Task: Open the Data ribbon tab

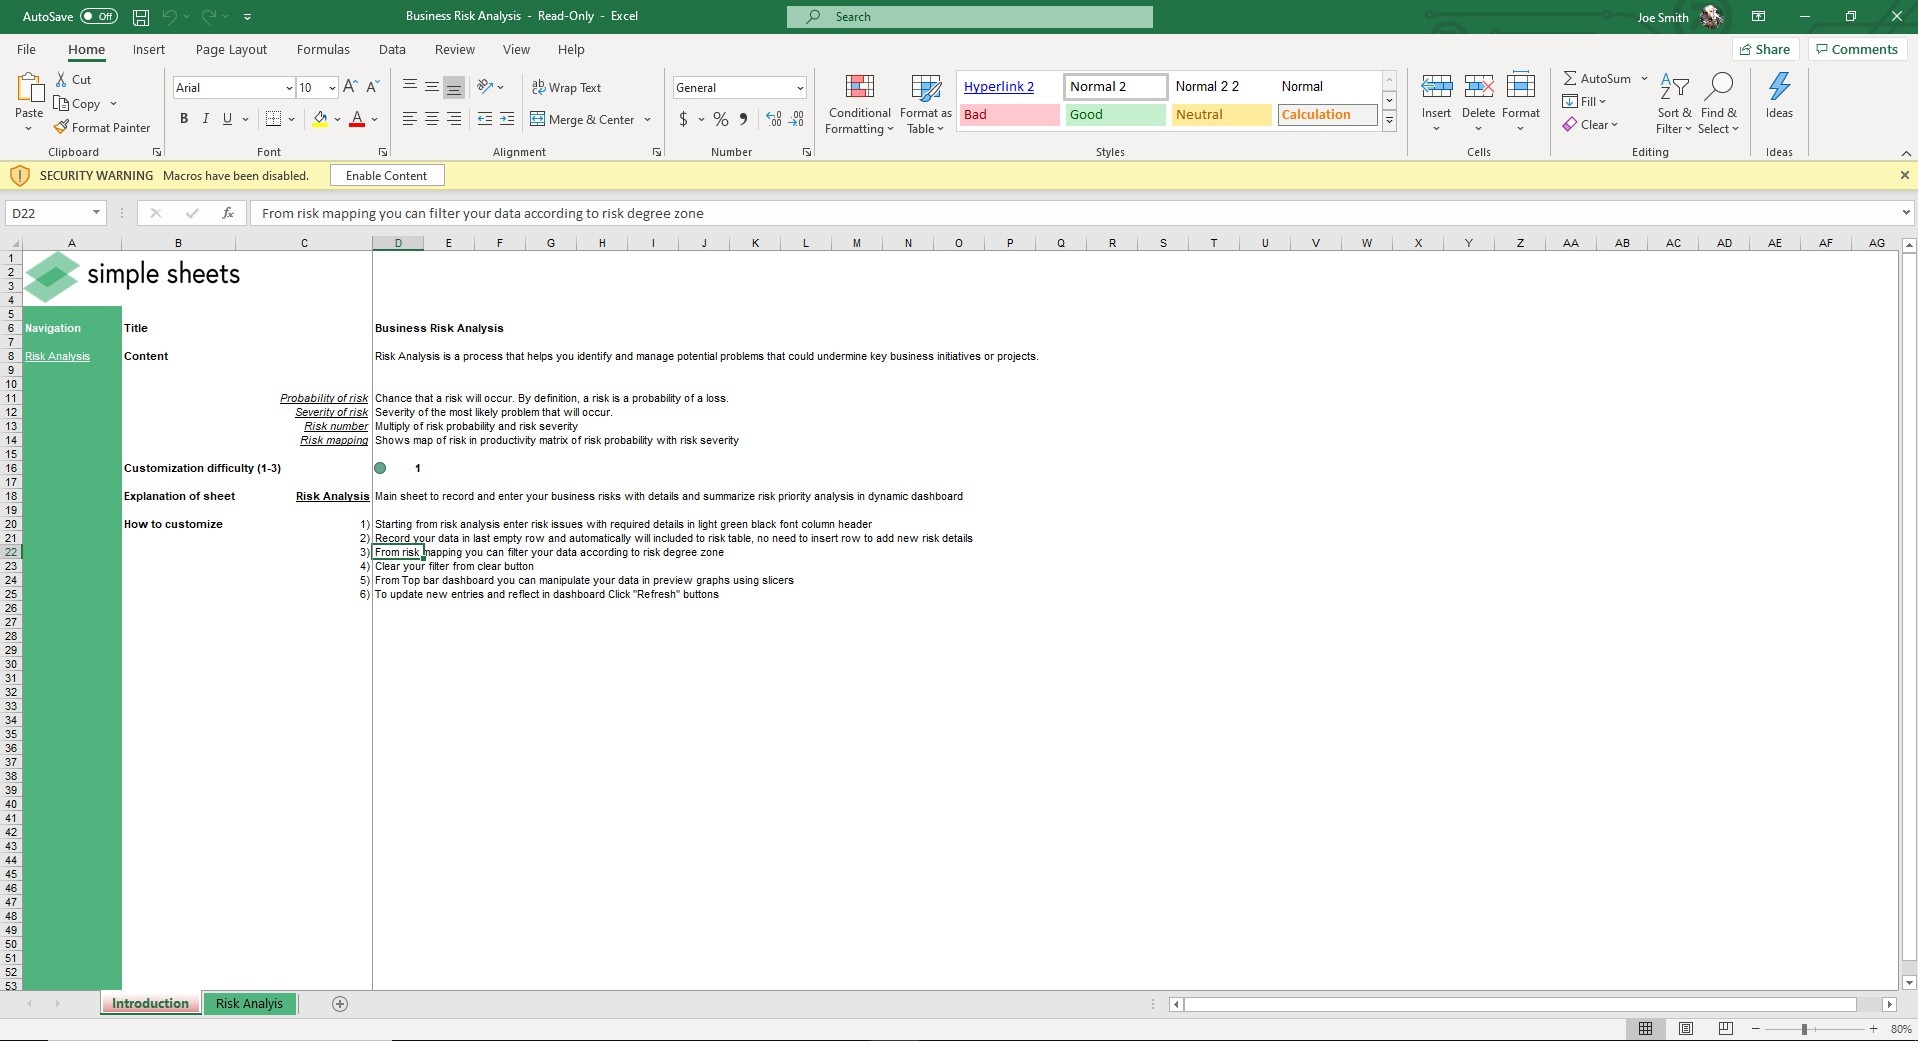Action: (x=392, y=49)
